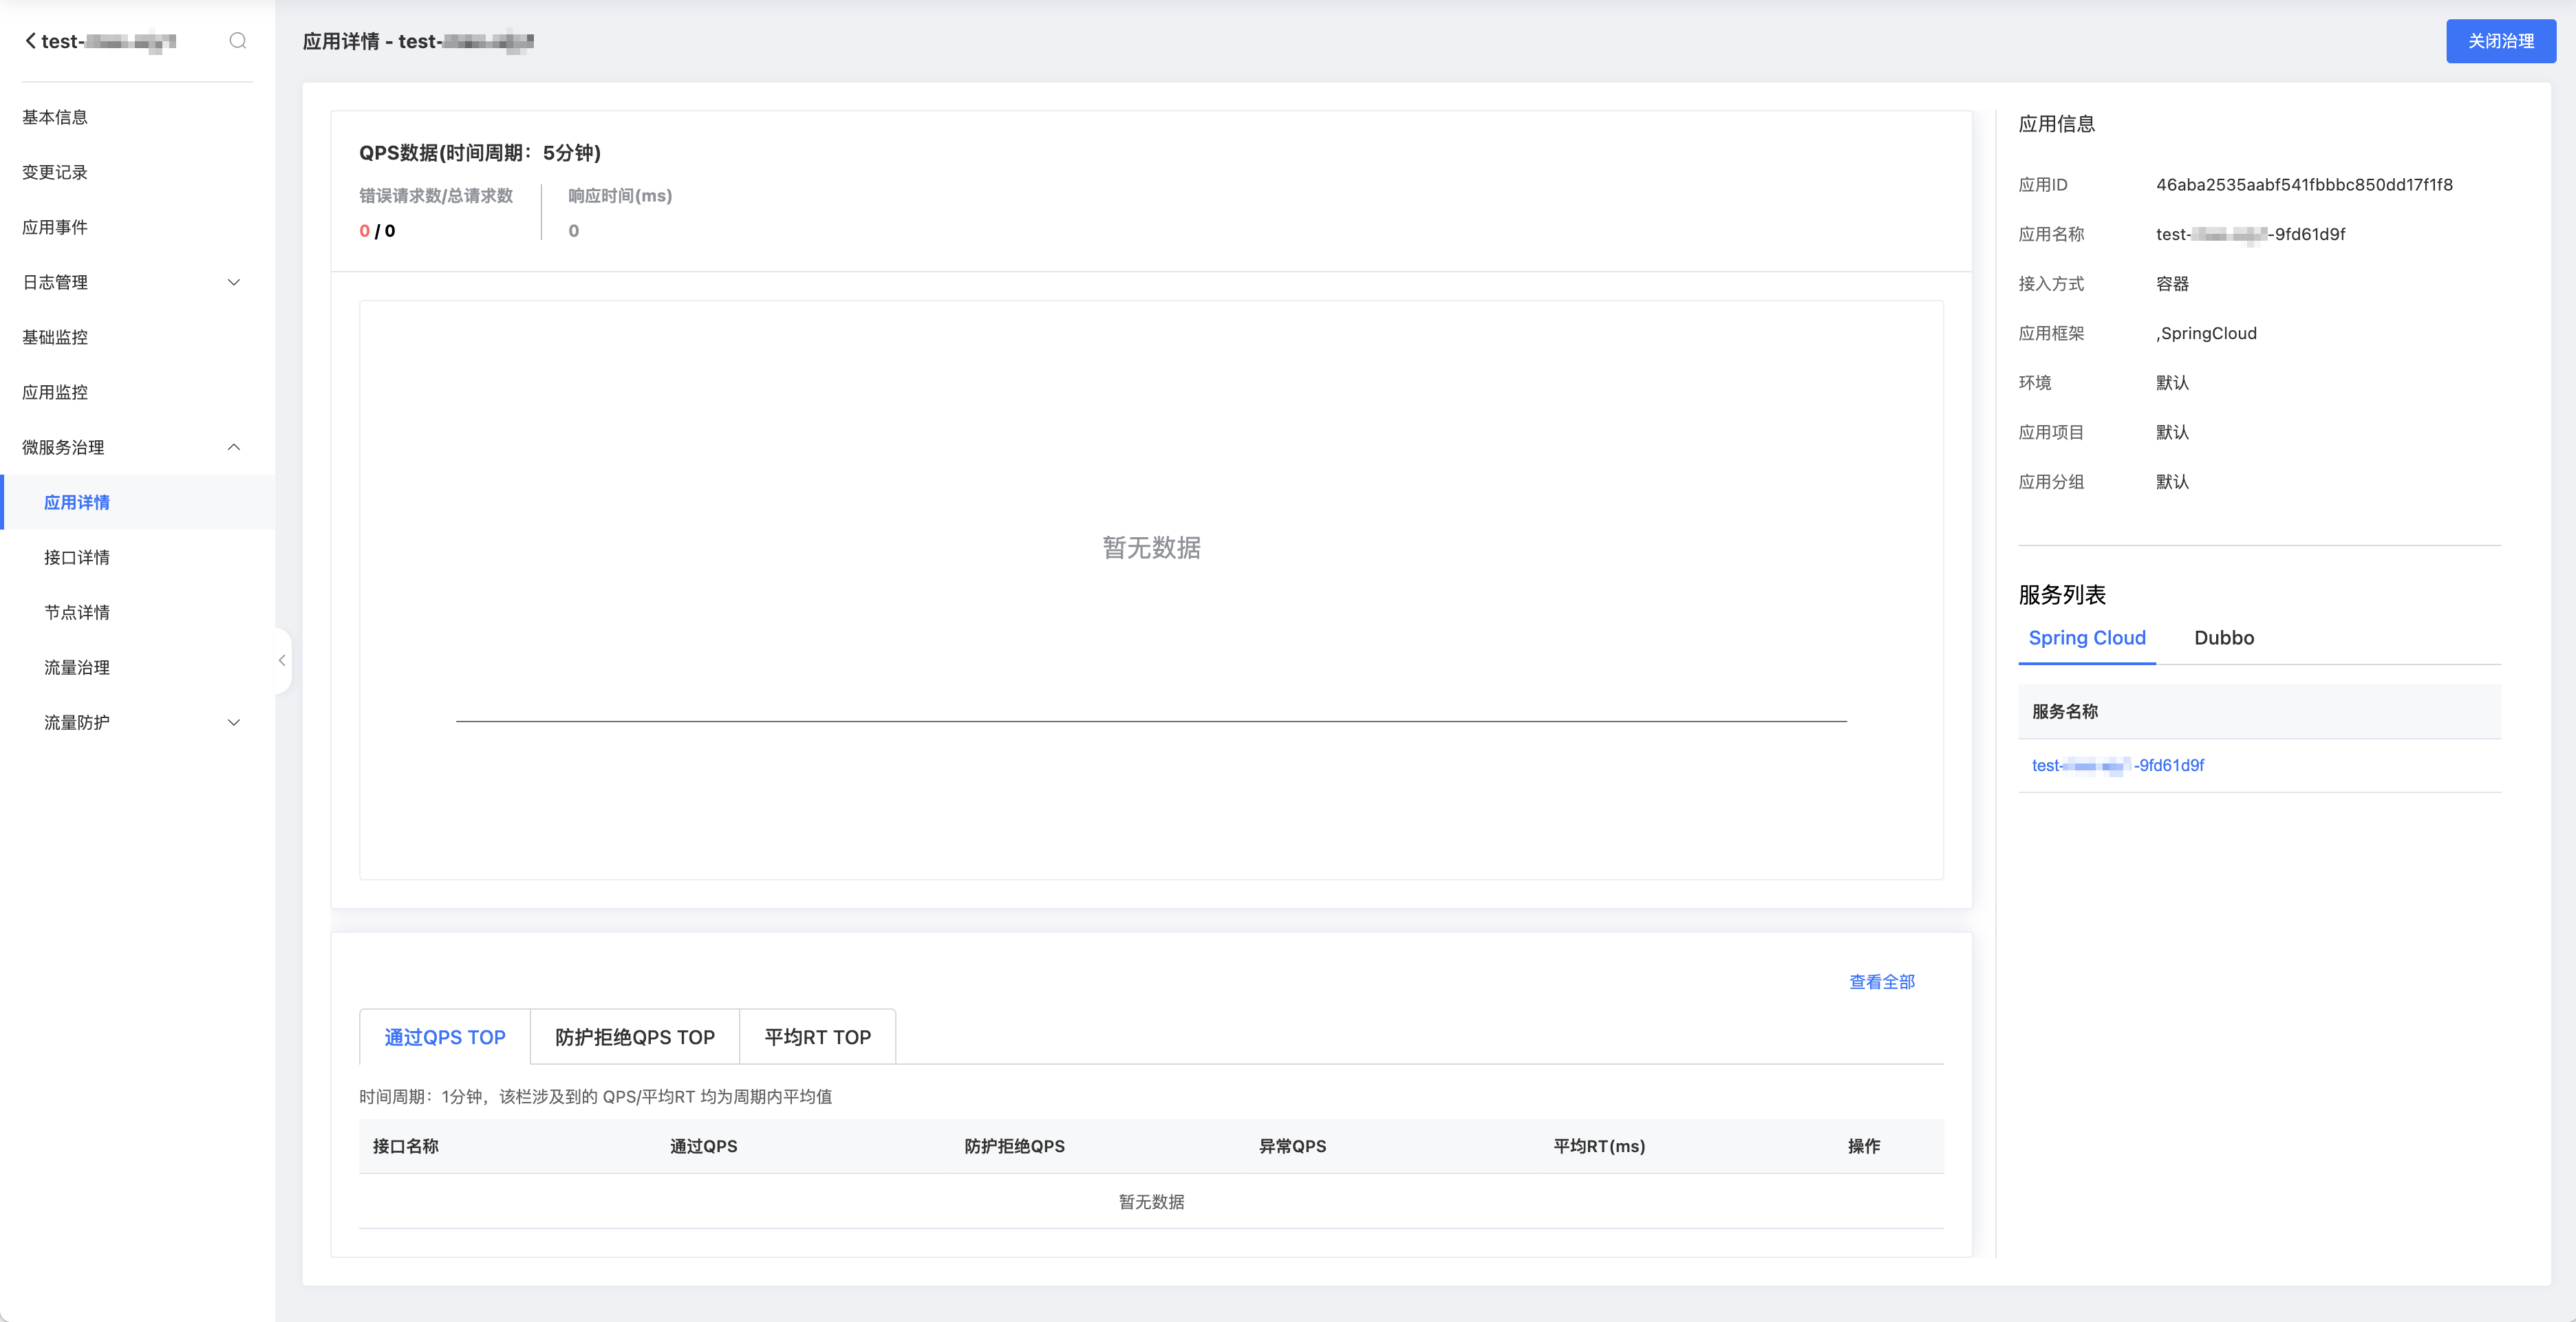The height and width of the screenshot is (1322, 2576).
Task: Collapse the 微服务治理 menu chevron
Action: point(234,447)
